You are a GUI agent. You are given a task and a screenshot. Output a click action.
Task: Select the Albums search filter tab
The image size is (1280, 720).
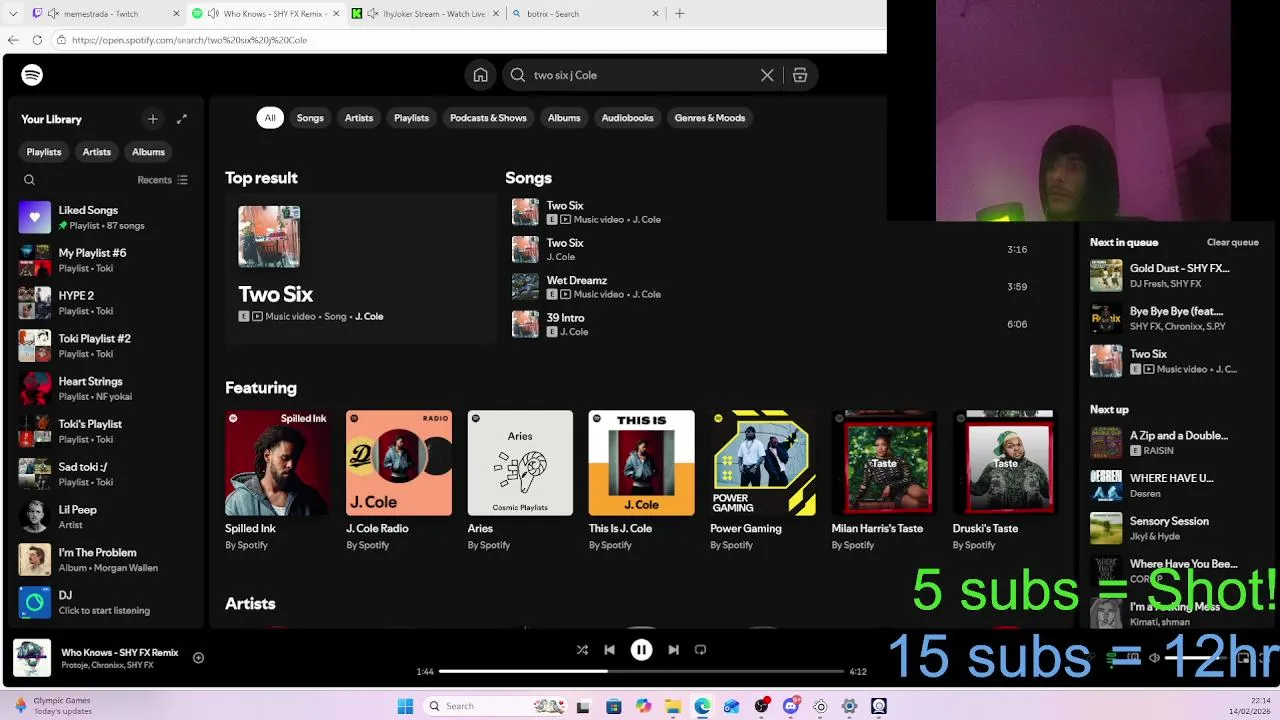coord(564,118)
